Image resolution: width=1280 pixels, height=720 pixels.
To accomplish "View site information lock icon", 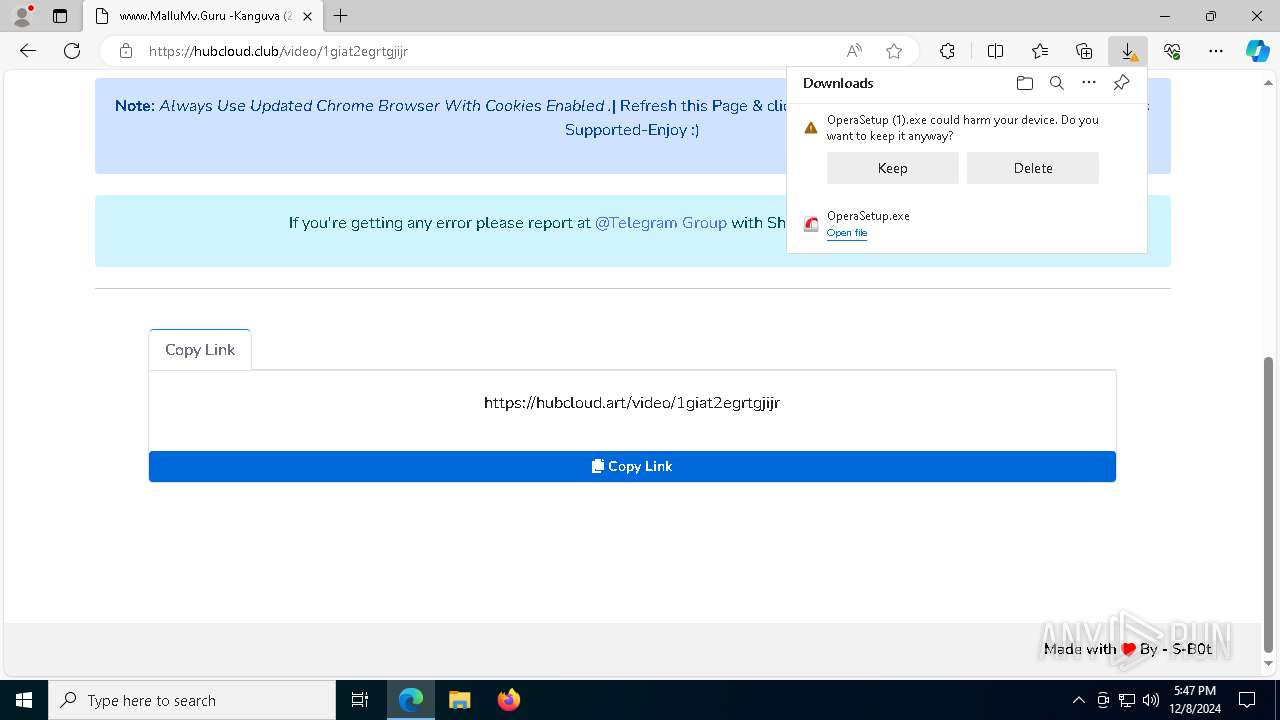I will point(125,51).
